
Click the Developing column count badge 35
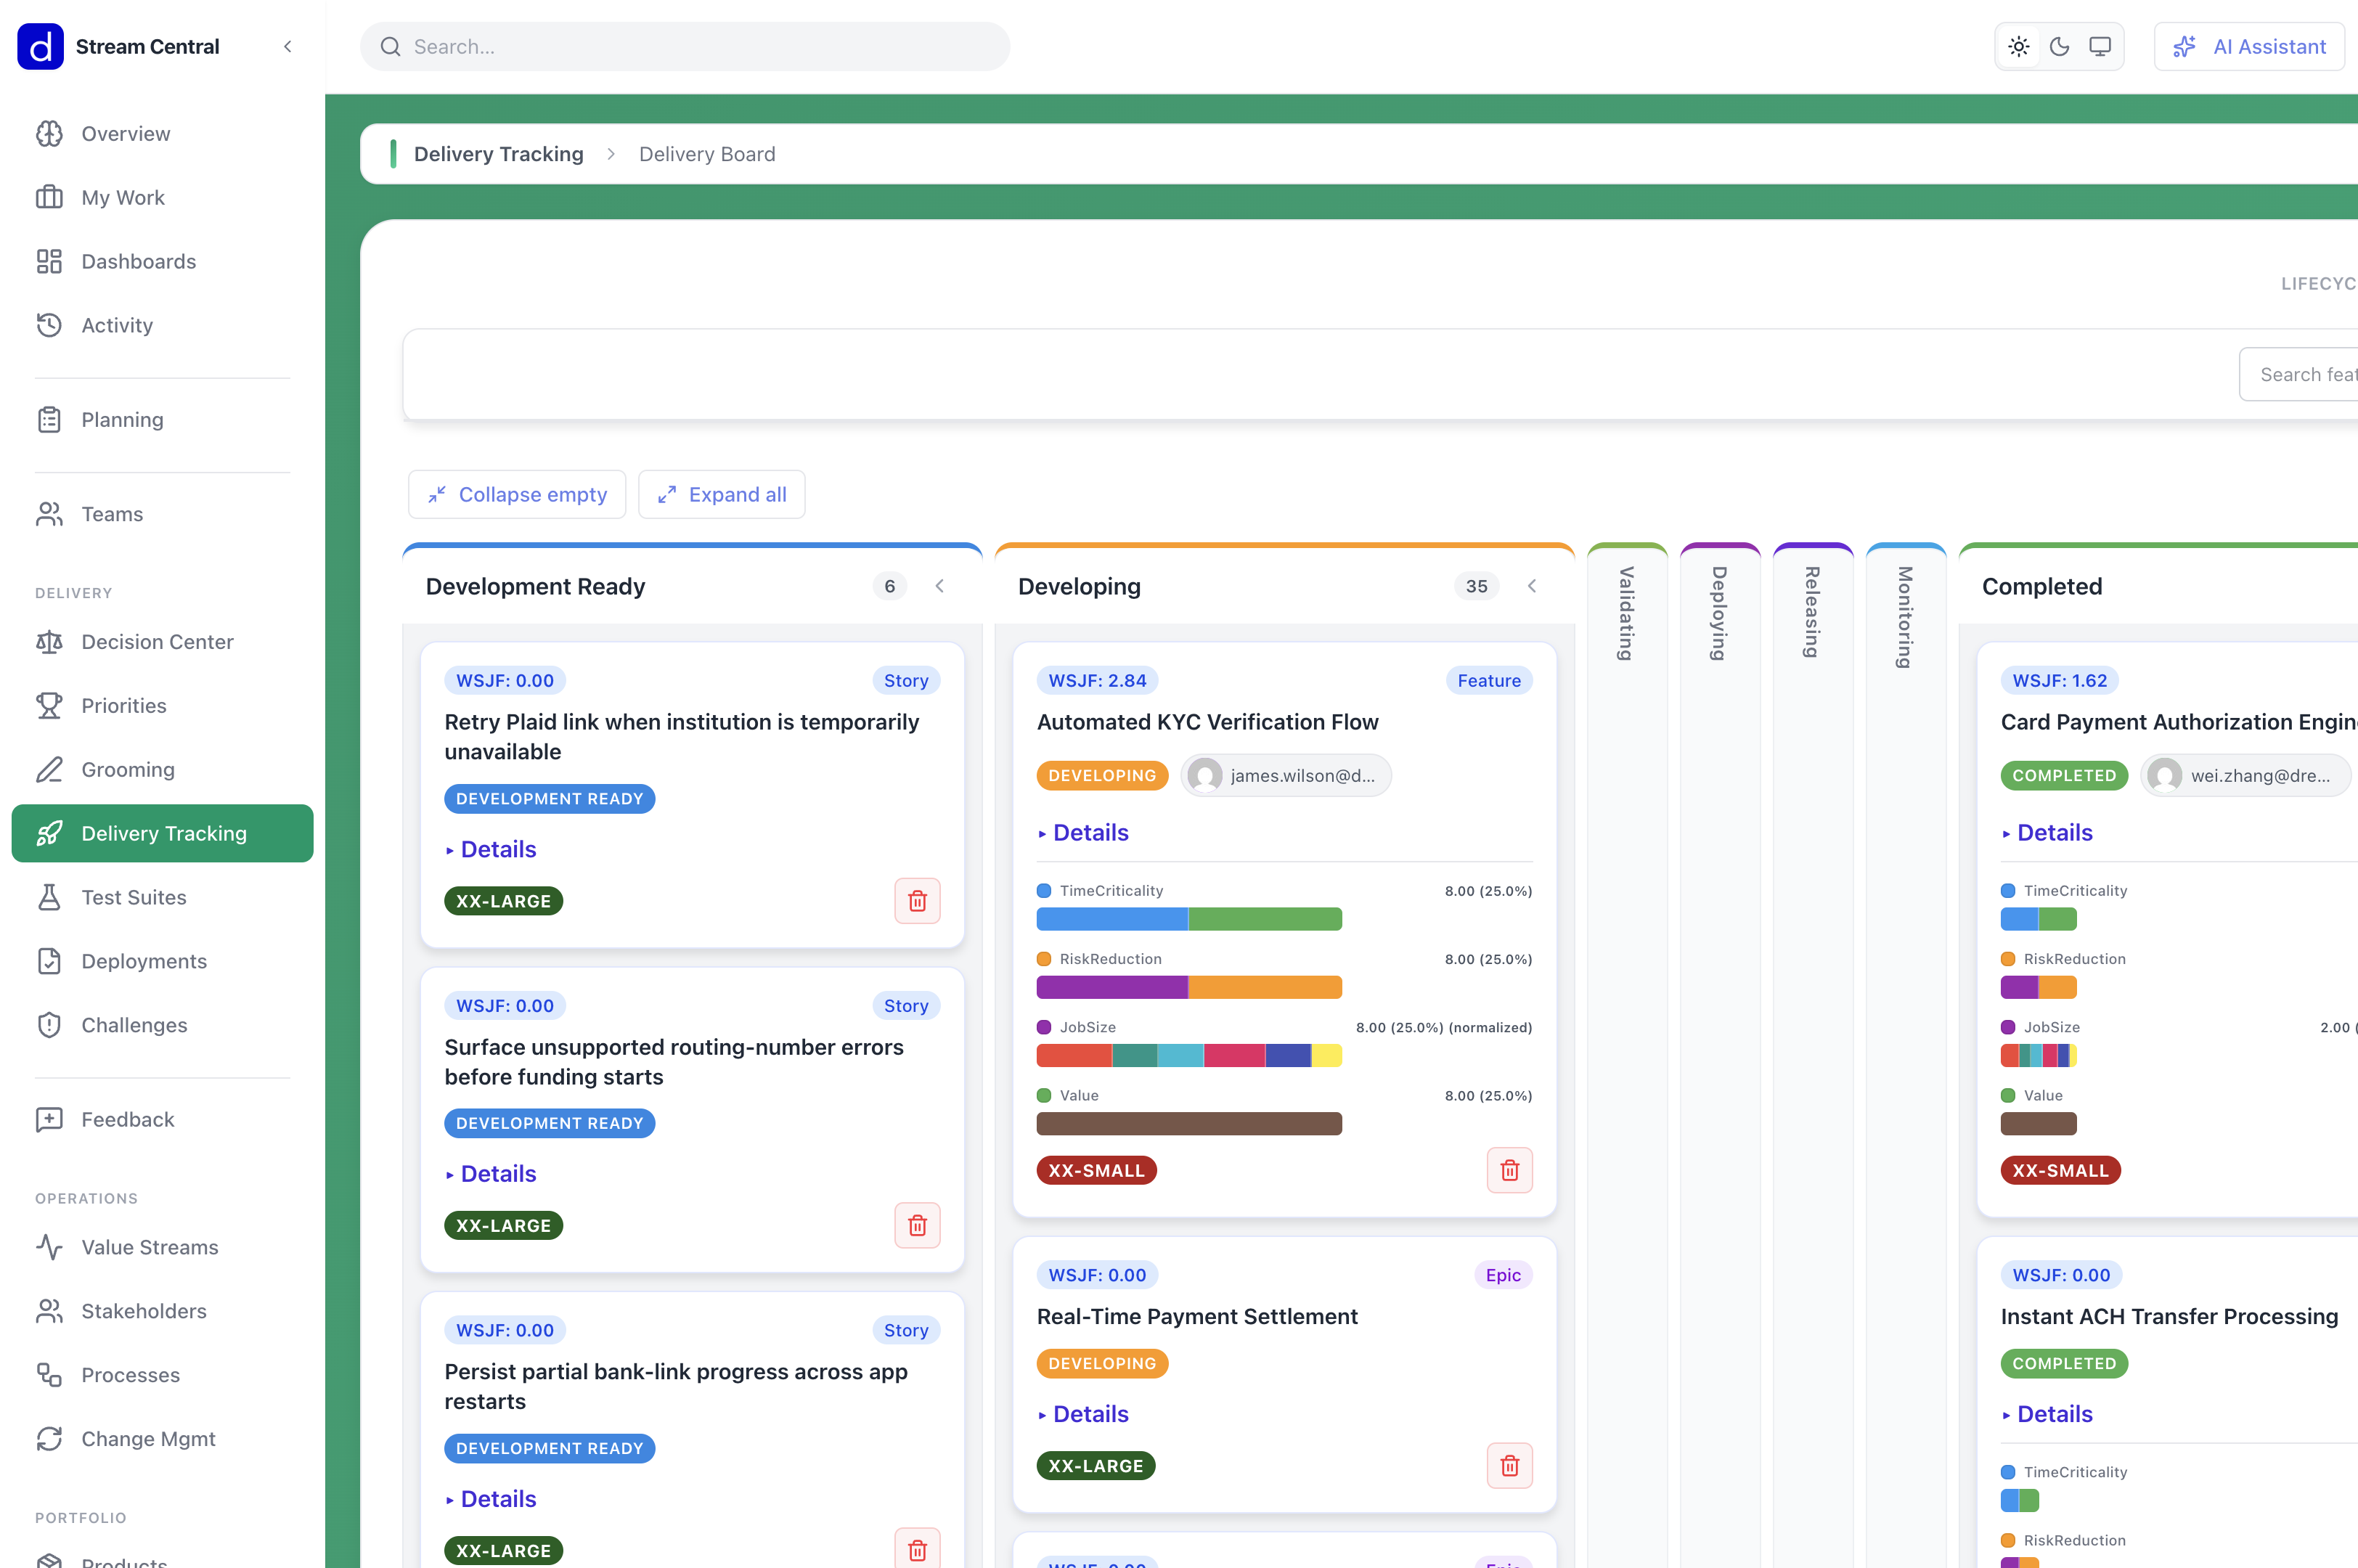(x=1477, y=587)
